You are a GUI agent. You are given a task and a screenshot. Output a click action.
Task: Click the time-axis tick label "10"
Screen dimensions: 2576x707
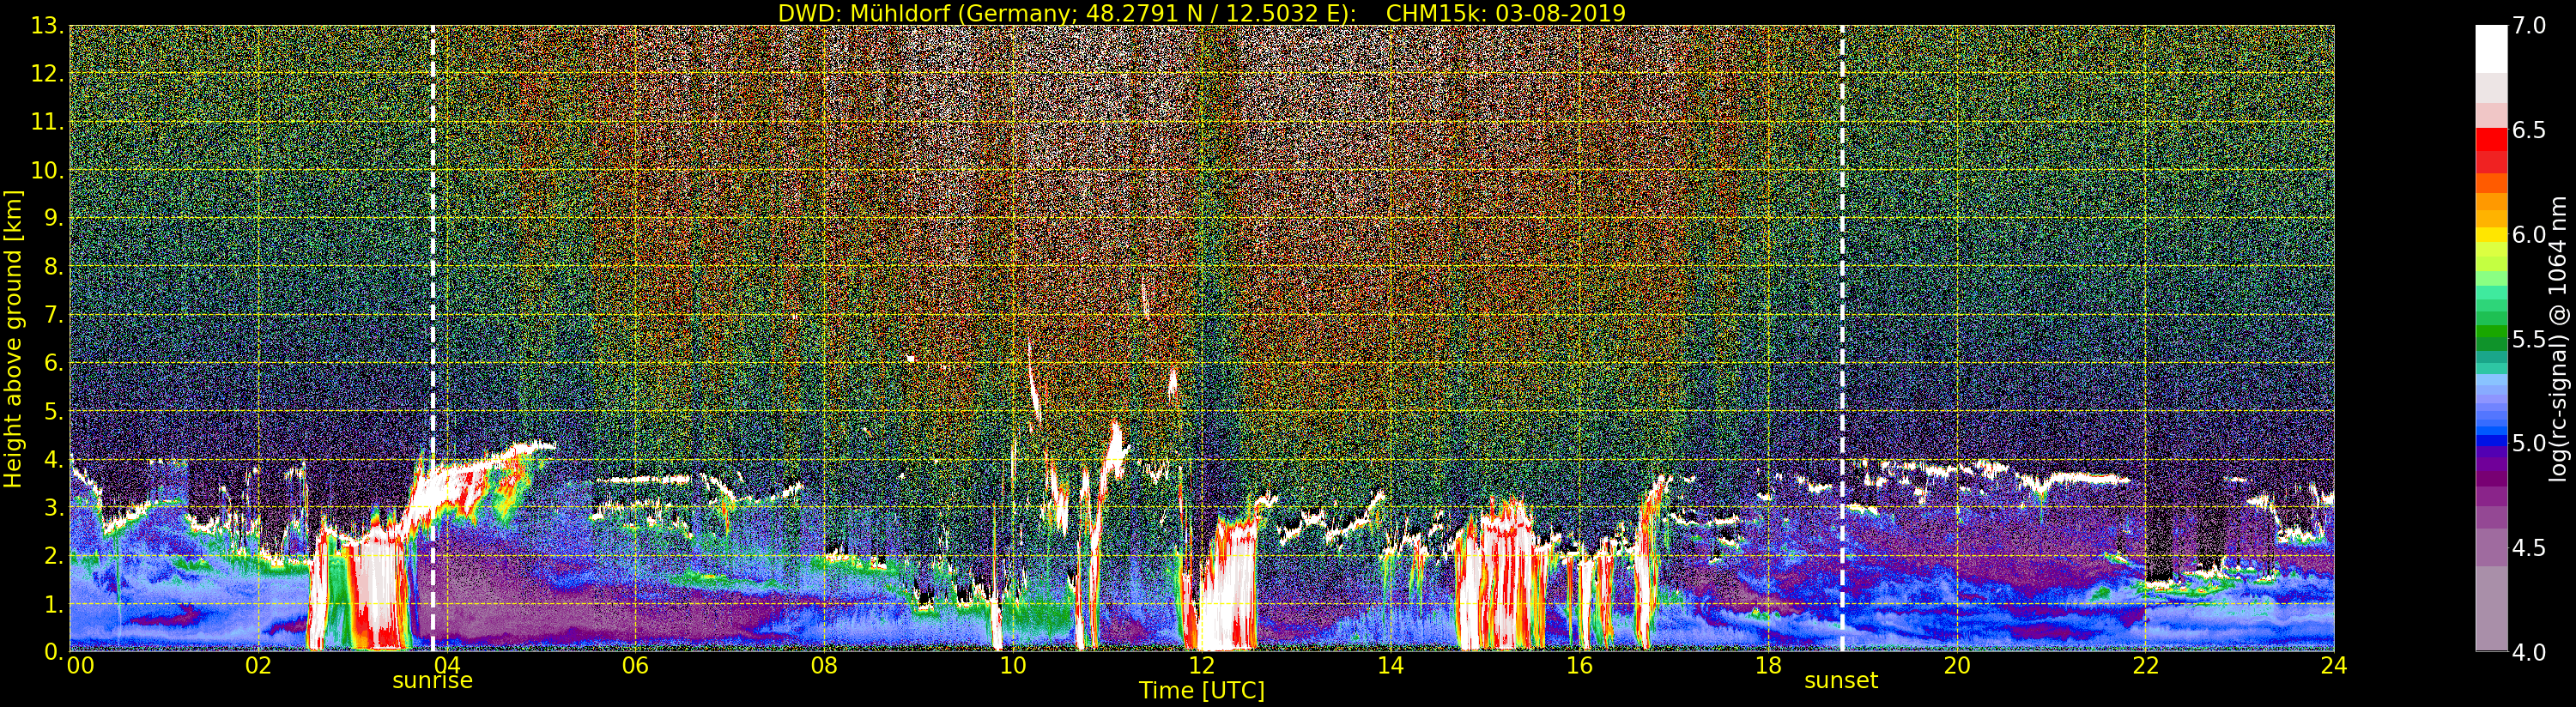(x=1013, y=665)
